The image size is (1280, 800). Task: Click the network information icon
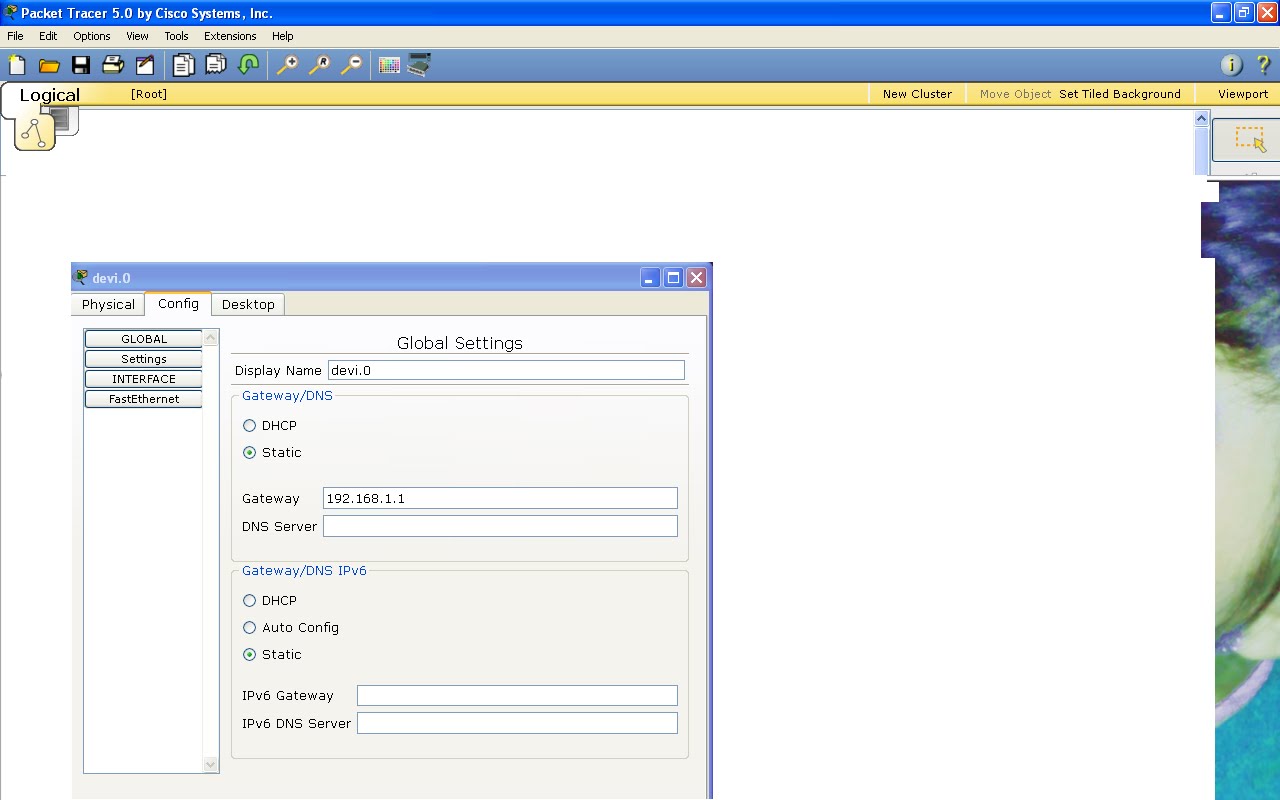[1231, 66]
